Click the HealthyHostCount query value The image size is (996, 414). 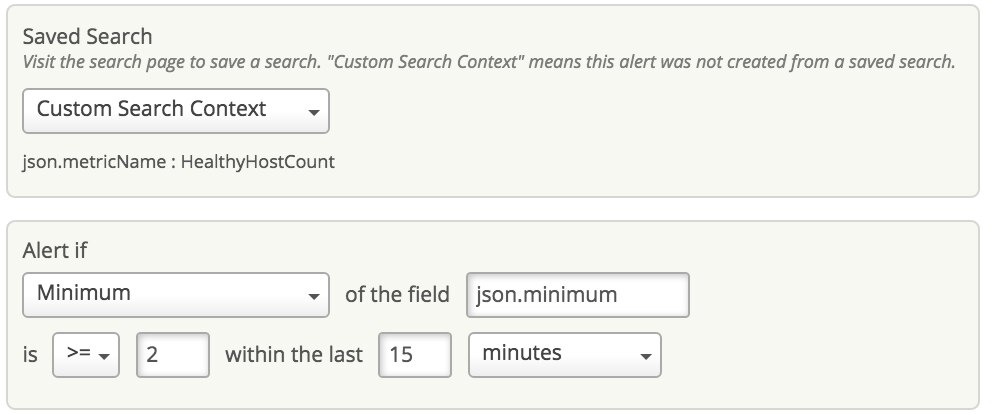[257, 161]
